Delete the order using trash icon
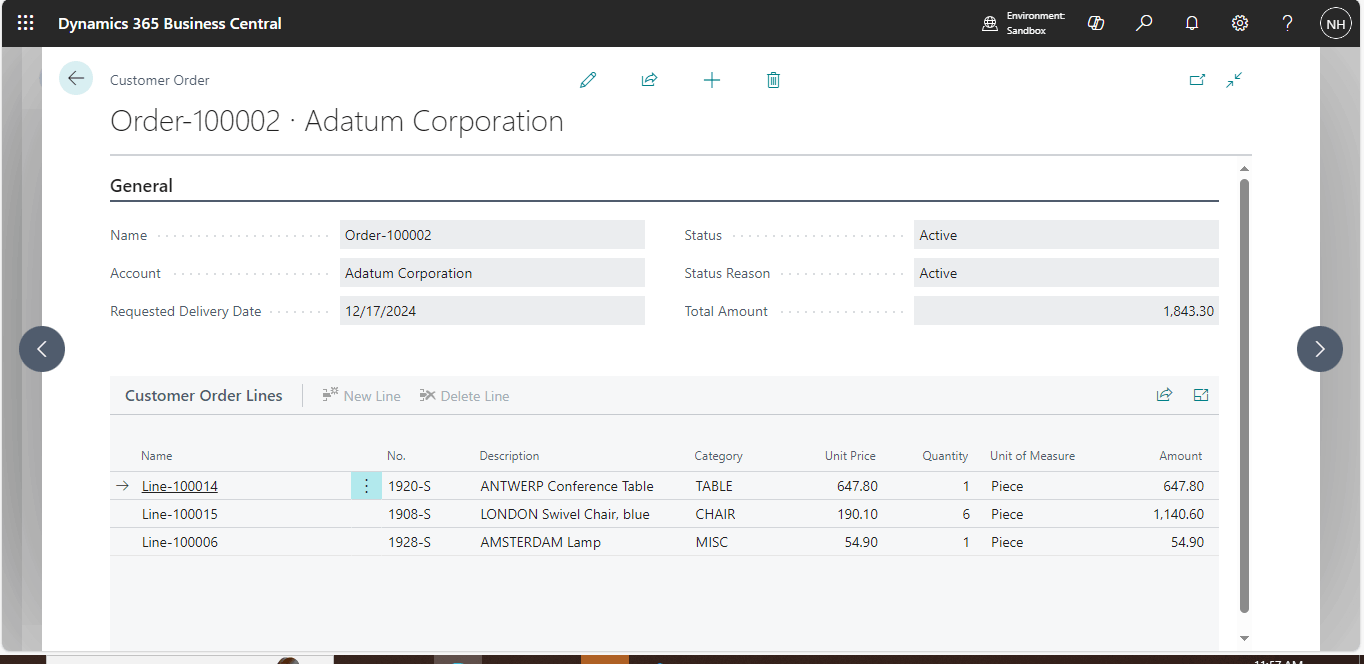 [x=773, y=80]
